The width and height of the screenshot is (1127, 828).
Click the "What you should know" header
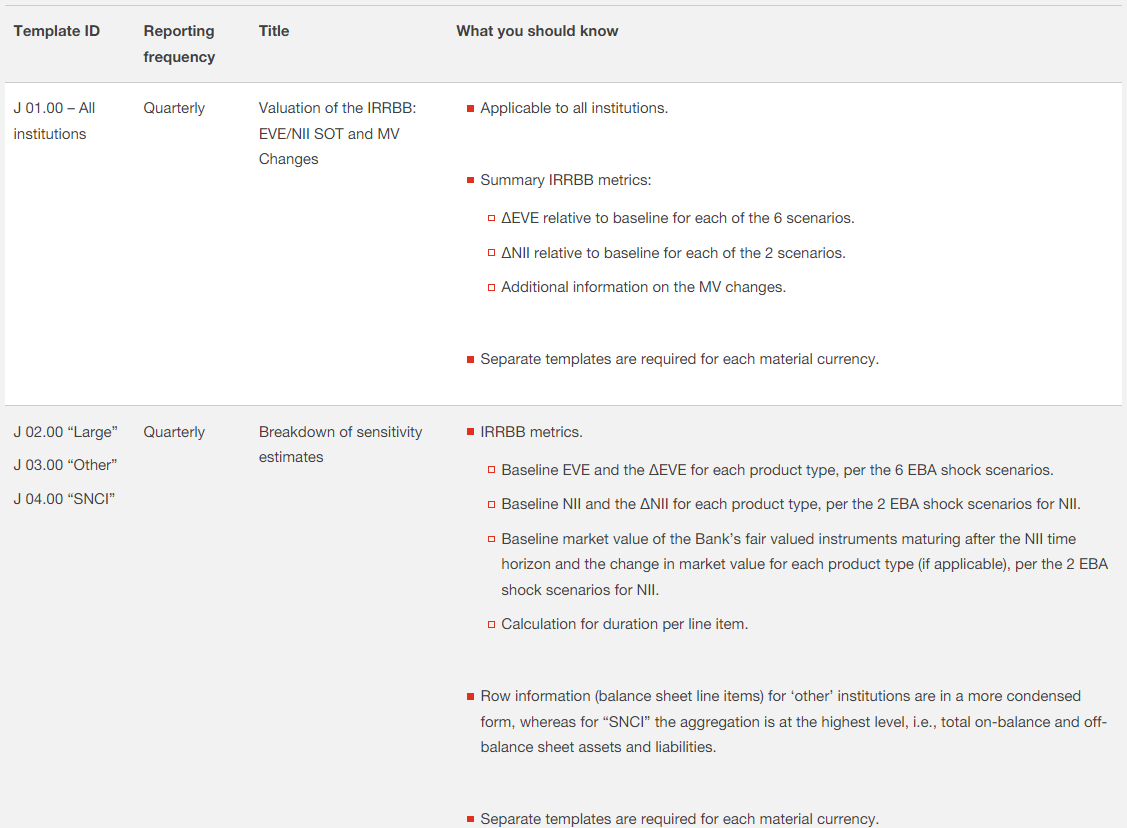pyautogui.click(x=537, y=31)
